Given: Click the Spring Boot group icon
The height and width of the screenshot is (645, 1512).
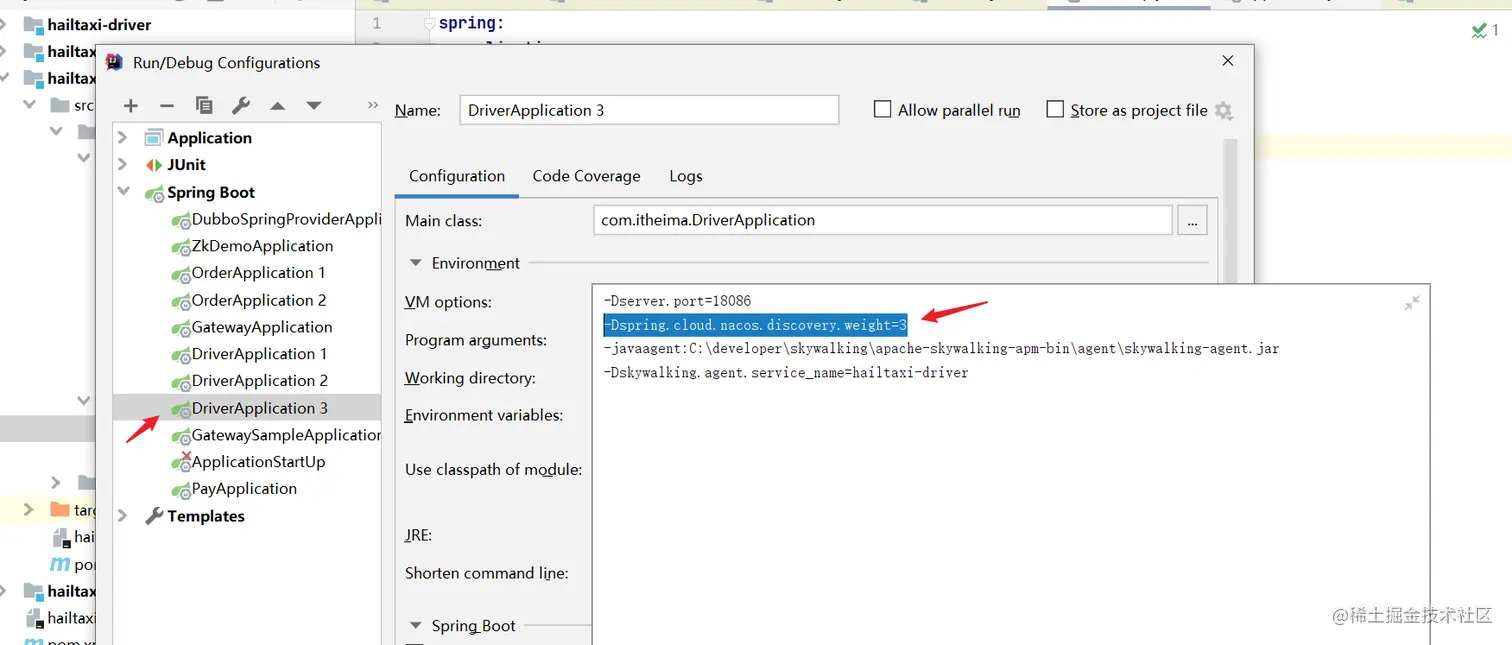Looking at the screenshot, I should (x=153, y=192).
